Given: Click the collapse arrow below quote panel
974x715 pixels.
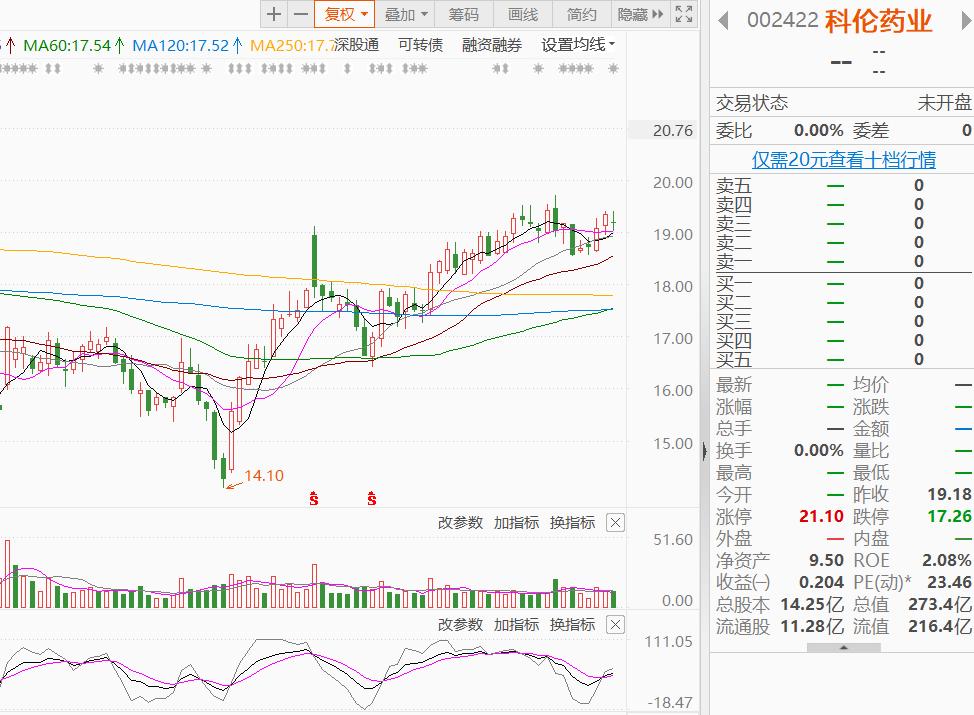Looking at the screenshot, I should pos(842,648).
